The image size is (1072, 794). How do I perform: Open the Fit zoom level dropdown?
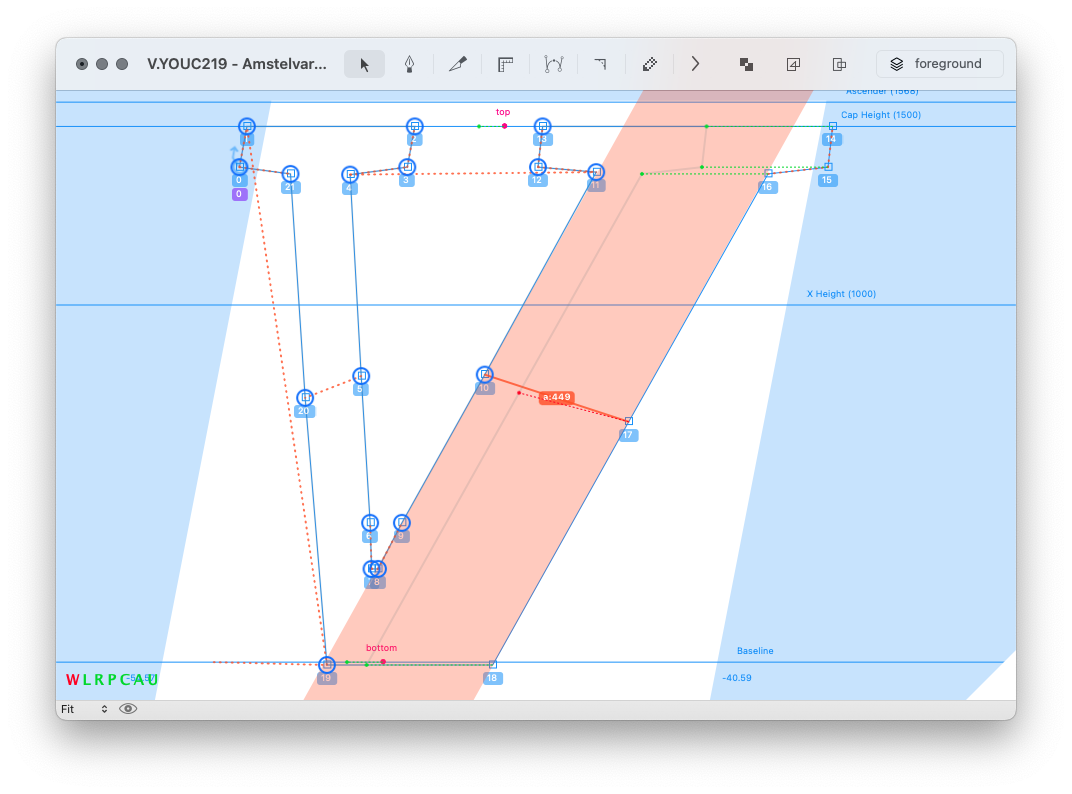click(84, 709)
